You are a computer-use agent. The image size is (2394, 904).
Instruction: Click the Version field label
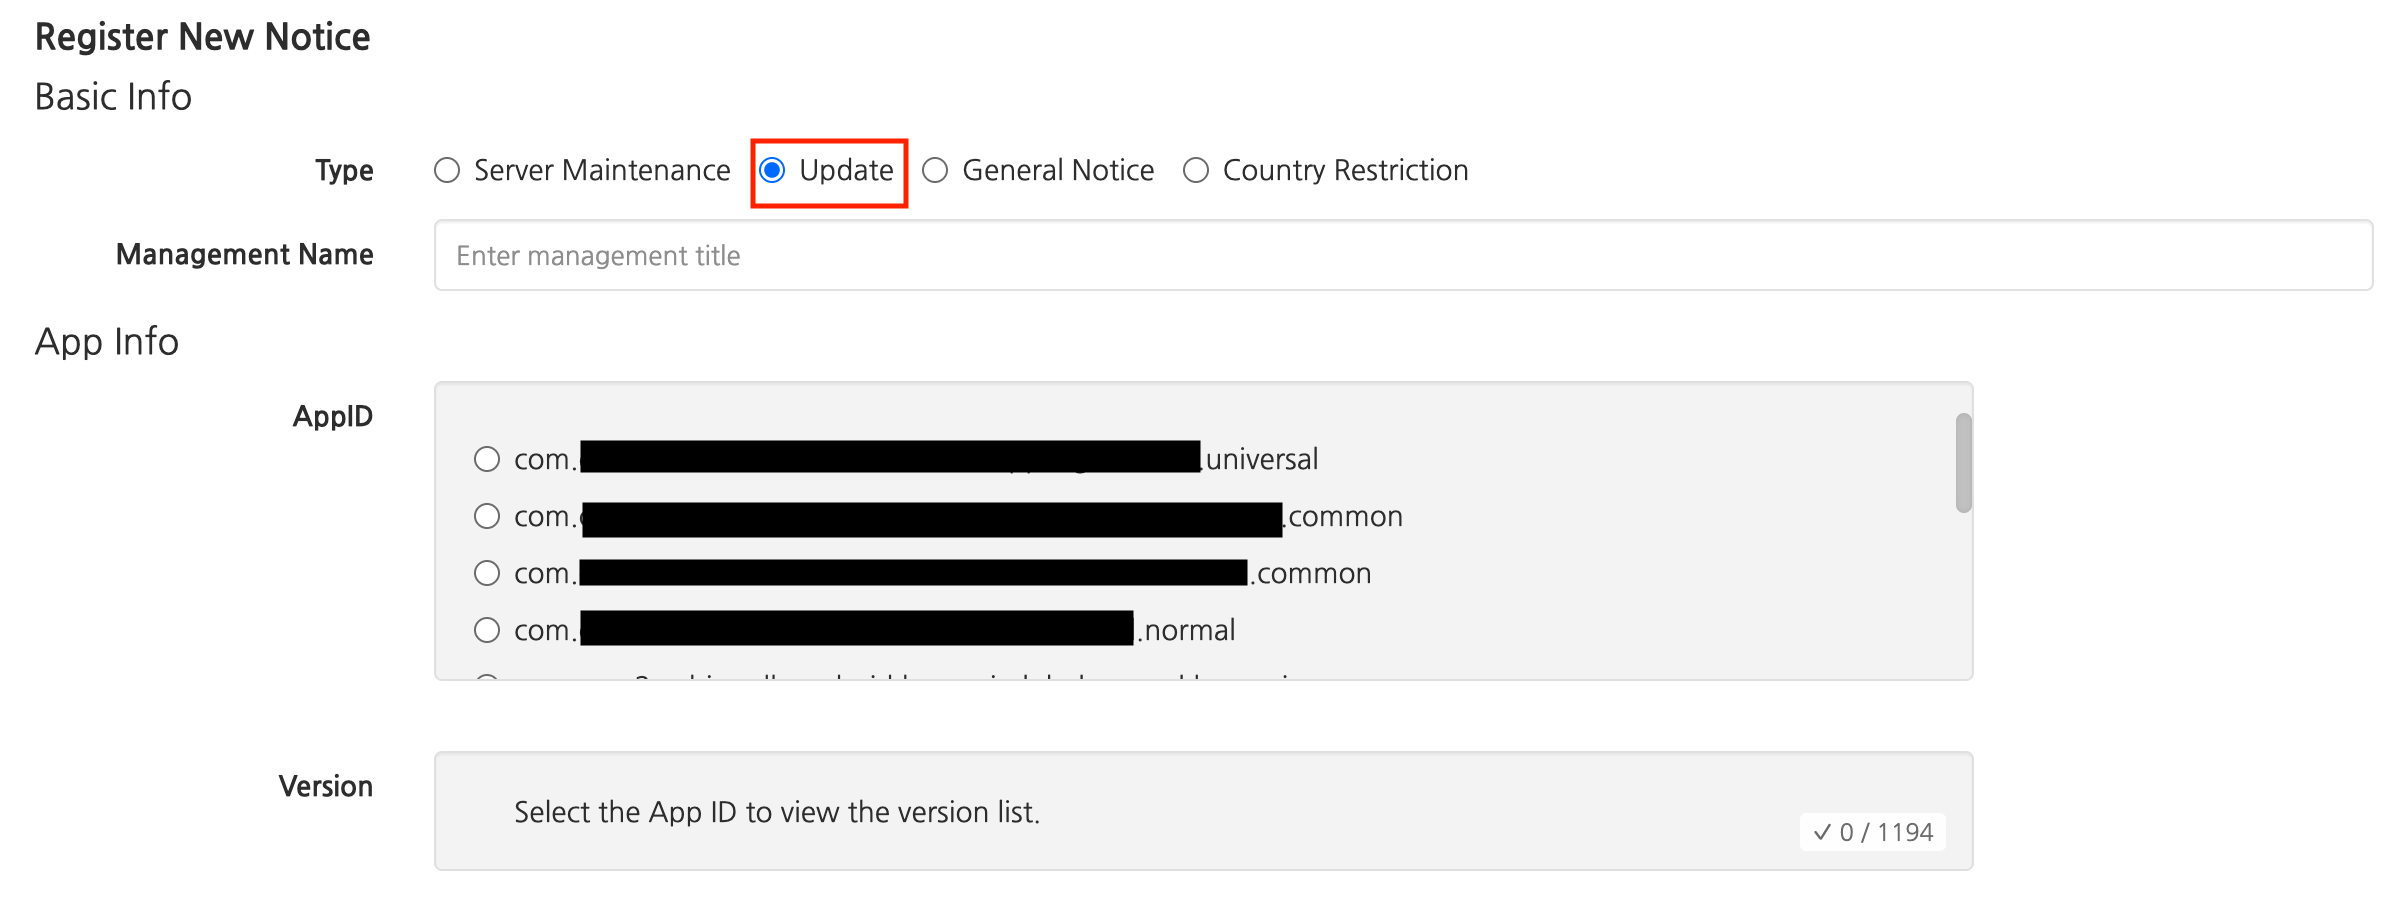pyautogui.click(x=325, y=786)
